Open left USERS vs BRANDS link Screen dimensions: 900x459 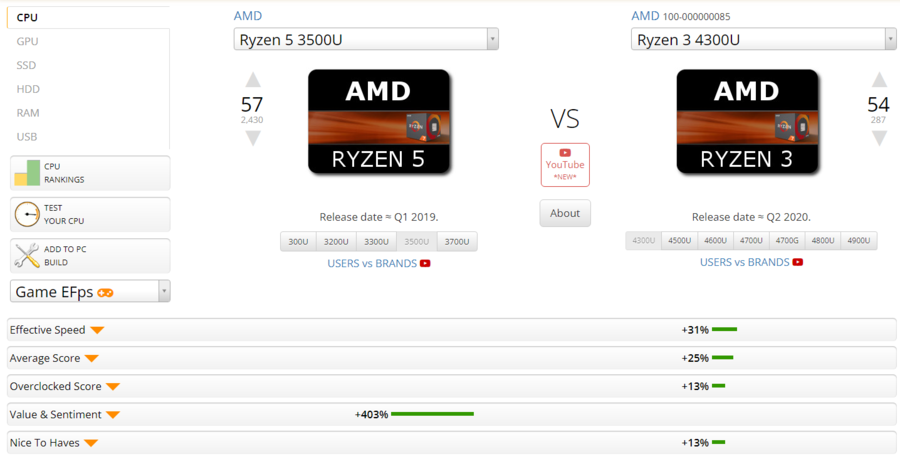click(x=372, y=263)
